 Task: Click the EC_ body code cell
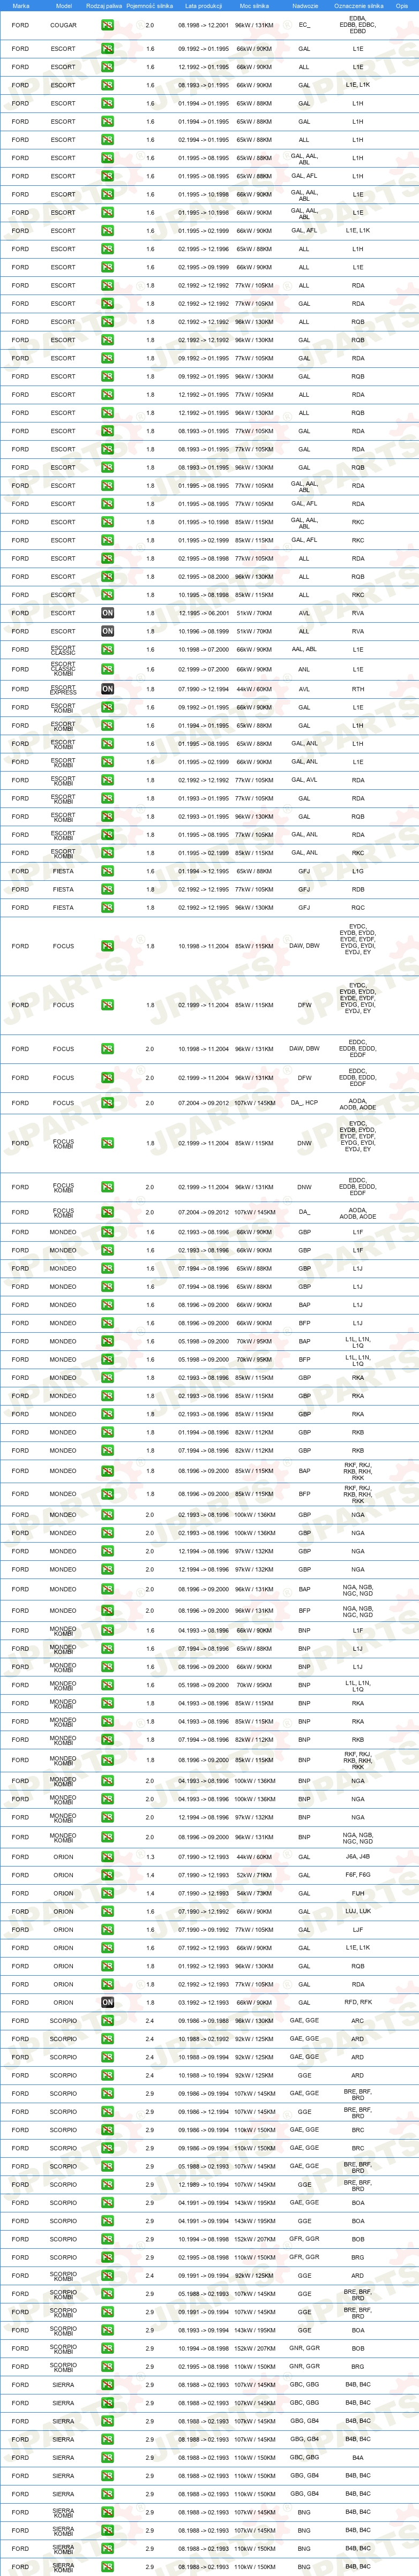point(304,25)
